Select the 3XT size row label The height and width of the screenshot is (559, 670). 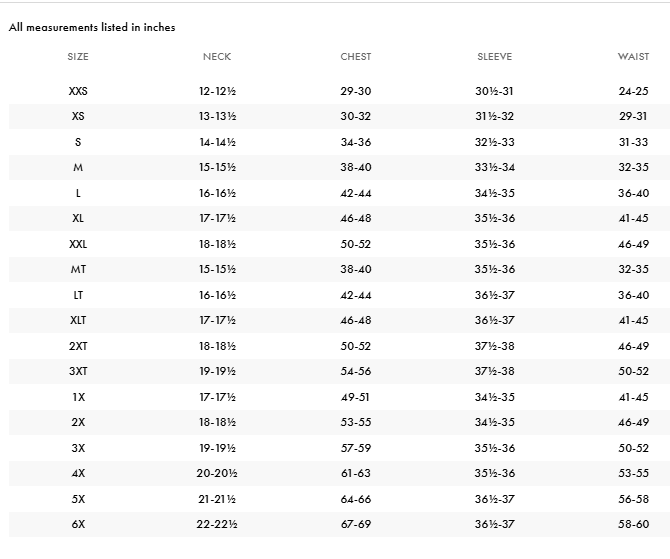point(78,371)
